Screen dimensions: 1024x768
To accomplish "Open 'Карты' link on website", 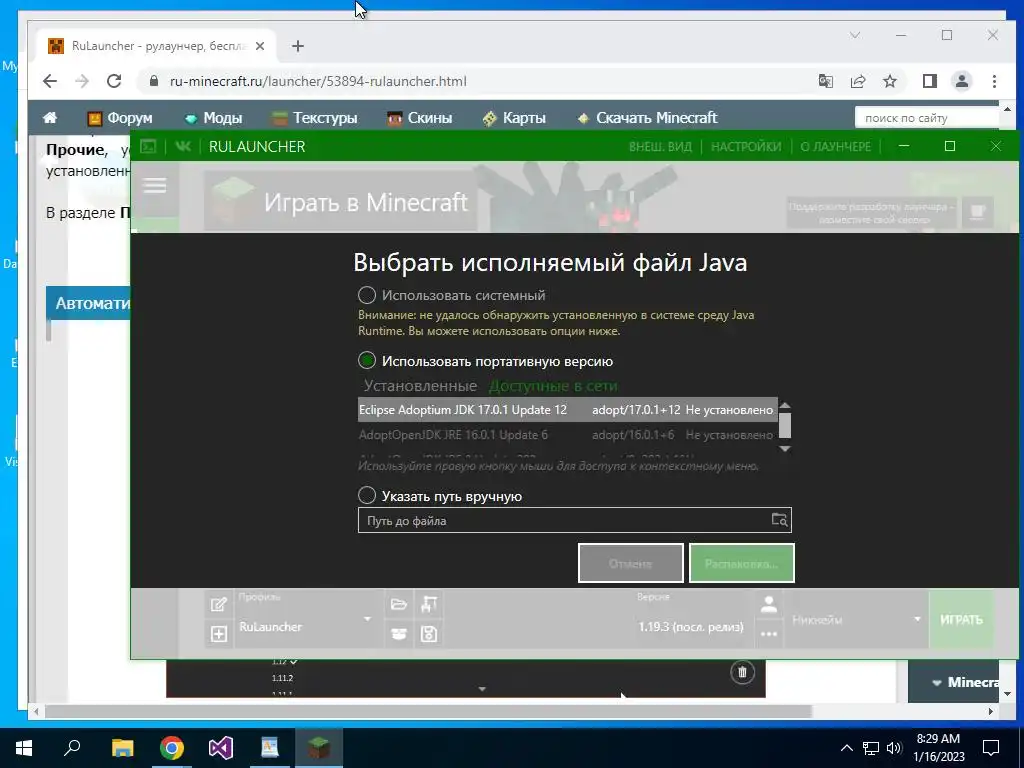I will click(514, 118).
